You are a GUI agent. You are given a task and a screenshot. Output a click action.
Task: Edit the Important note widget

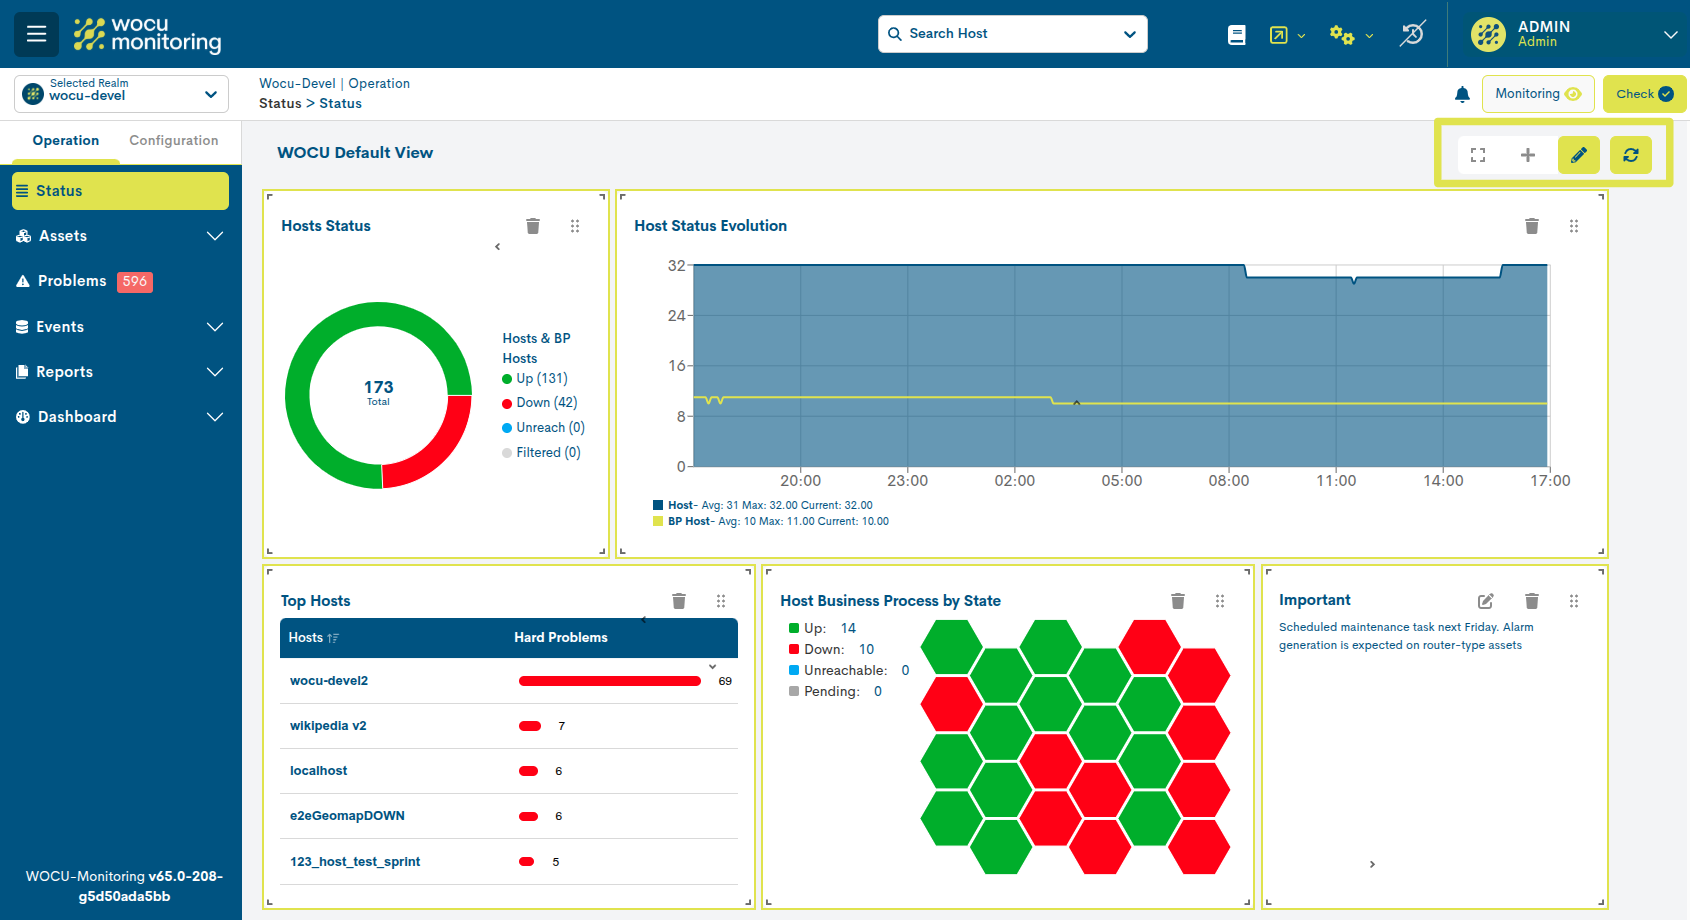[1485, 601]
